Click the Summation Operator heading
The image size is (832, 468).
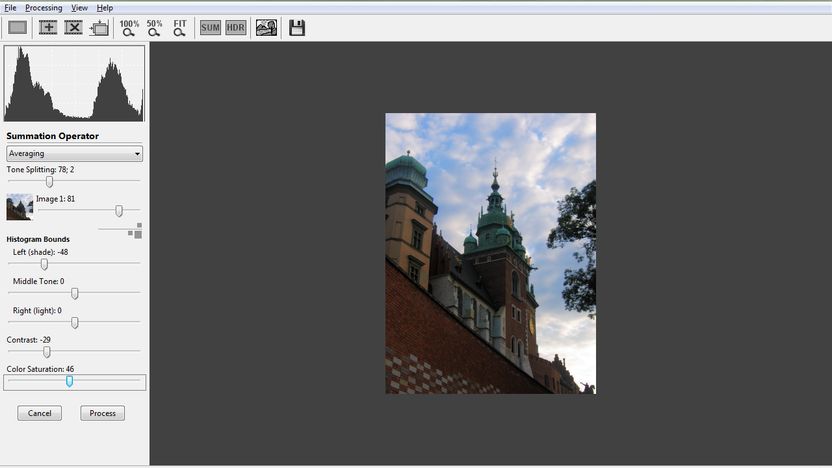[x=53, y=136]
